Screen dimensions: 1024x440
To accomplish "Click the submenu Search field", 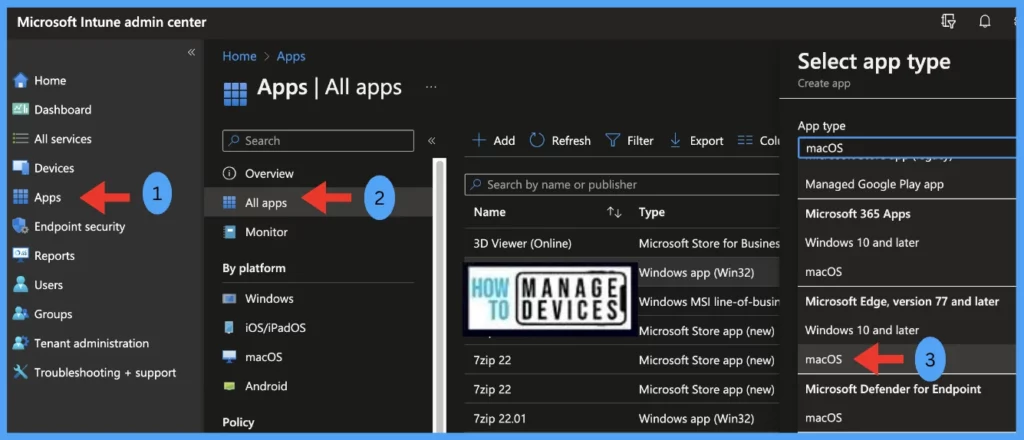I will (x=318, y=140).
